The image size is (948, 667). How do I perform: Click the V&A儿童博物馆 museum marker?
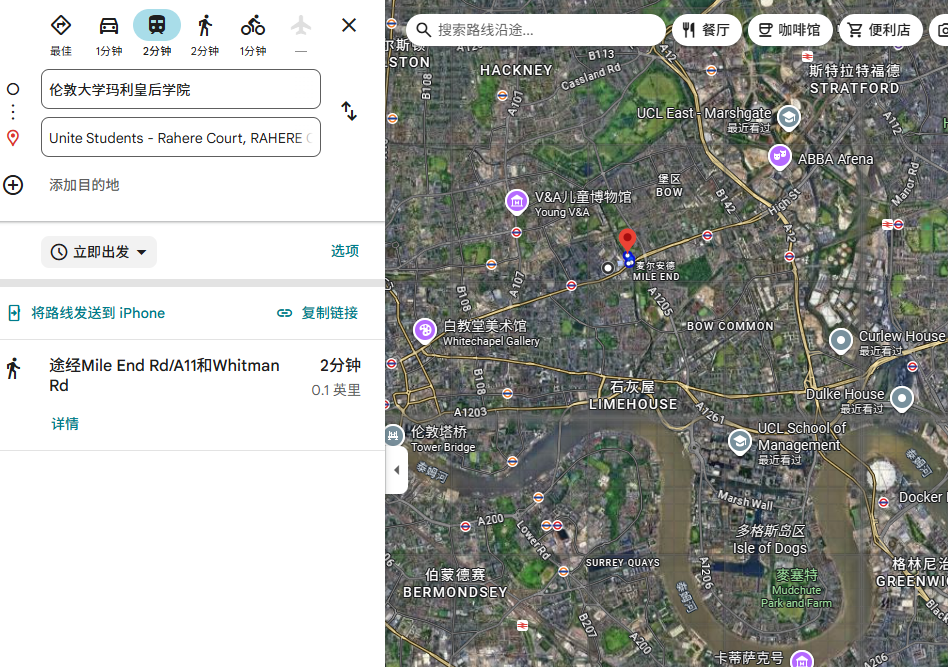coord(517,202)
